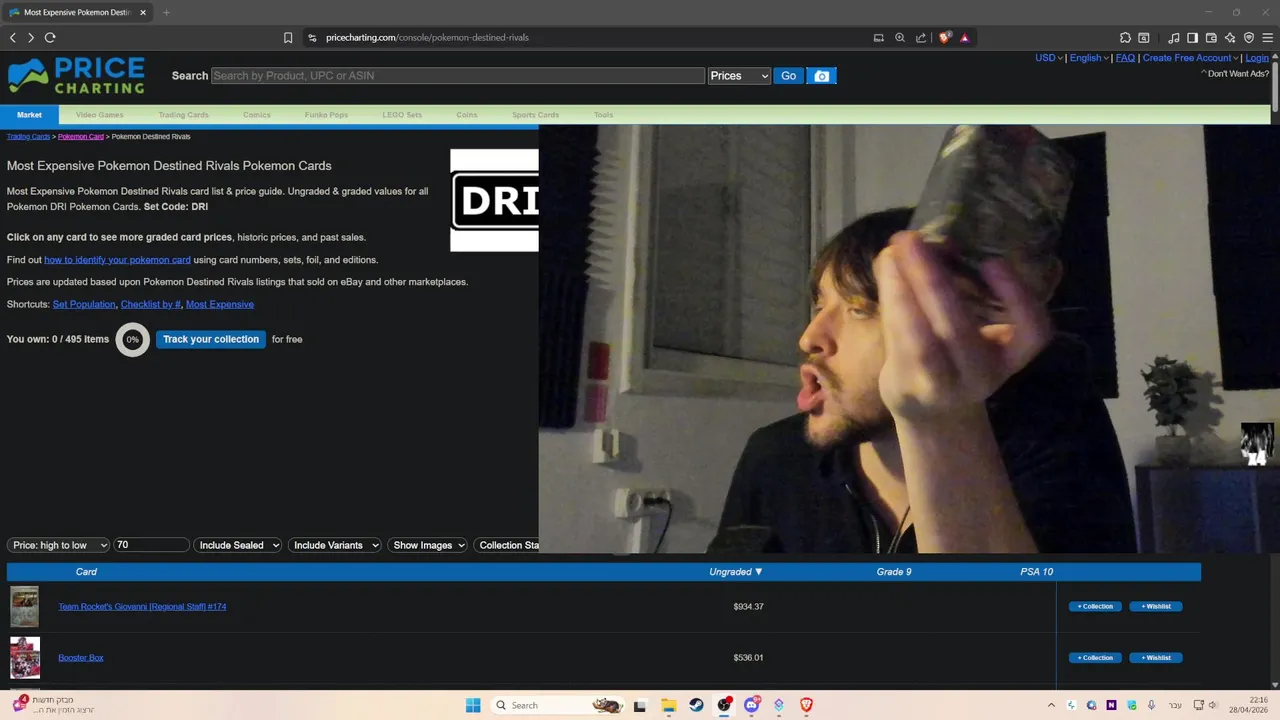
Task: Click the install/cast screen icon in the address bar
Action: coord(878,38)
